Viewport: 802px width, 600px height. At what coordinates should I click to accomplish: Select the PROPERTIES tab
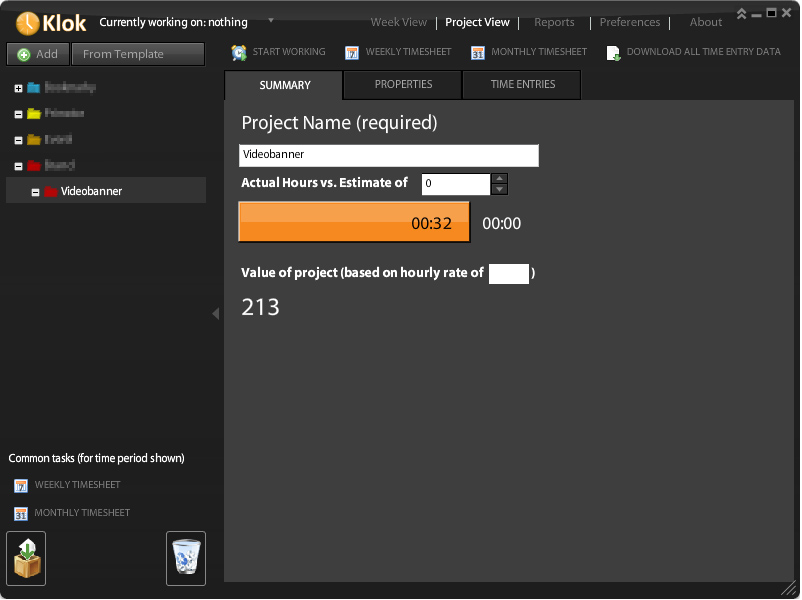403,85
